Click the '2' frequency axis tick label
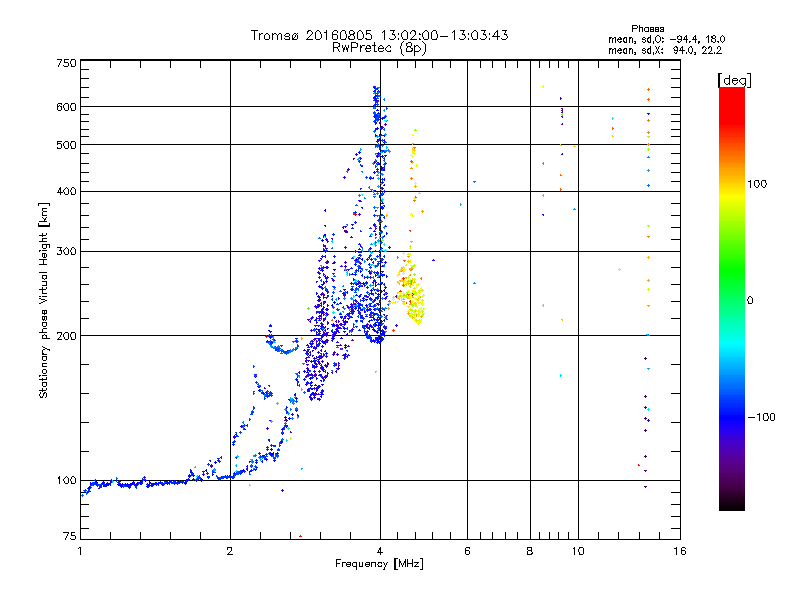Image resolution: width=800 pixels, height=600 pixels. point(230,551)
